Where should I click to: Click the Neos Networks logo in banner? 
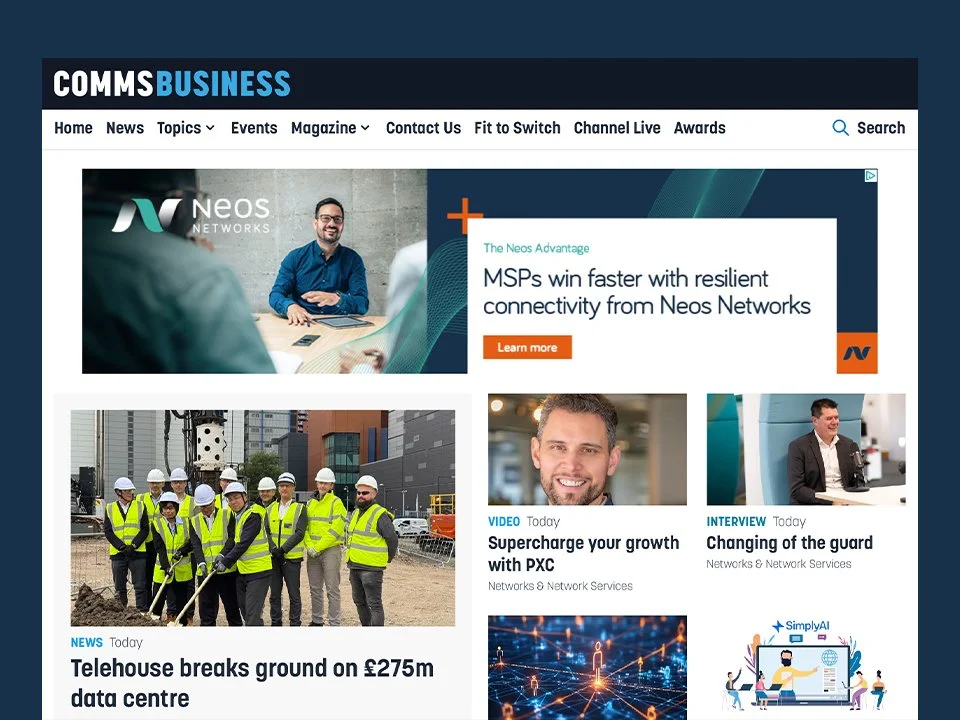(191, 215)
